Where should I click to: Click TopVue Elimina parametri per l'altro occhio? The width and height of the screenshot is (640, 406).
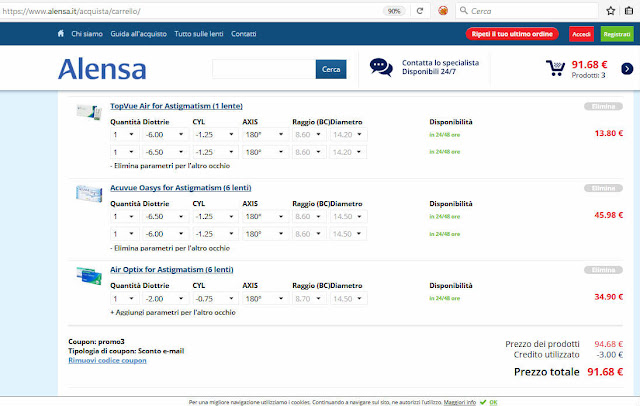[170, 166]
